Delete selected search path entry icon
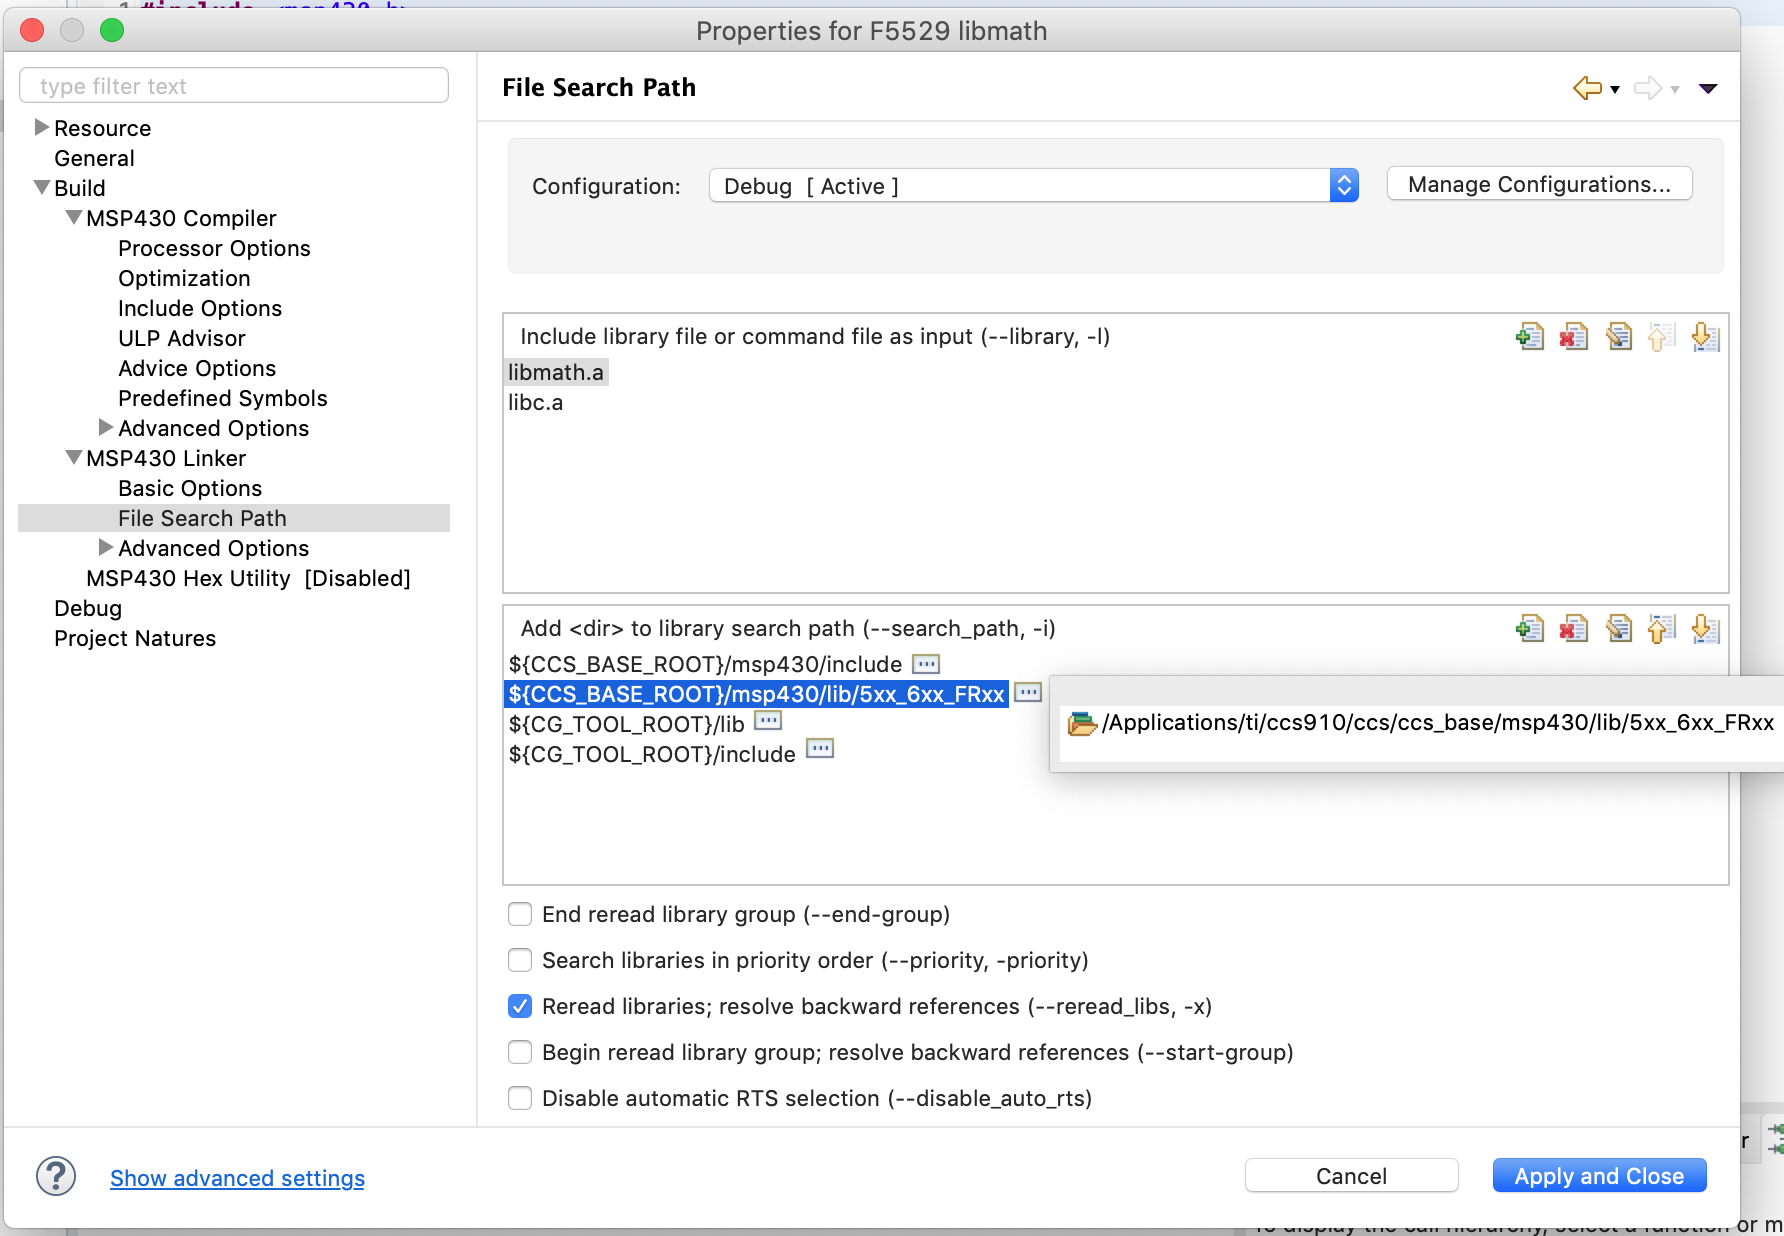Image resolution: width=1784 pixels, height=1236 pixels. pyautogui.click(x=1573, y=629)
